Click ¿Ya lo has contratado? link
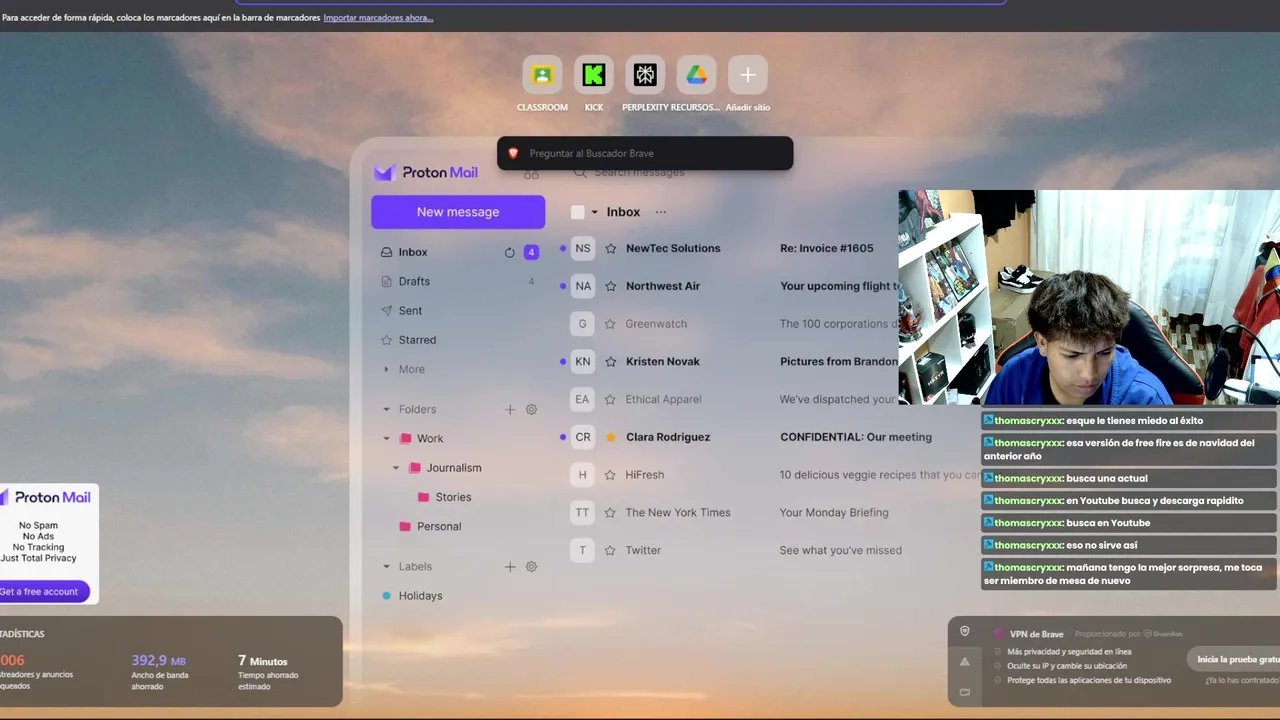 (1242, 680)
